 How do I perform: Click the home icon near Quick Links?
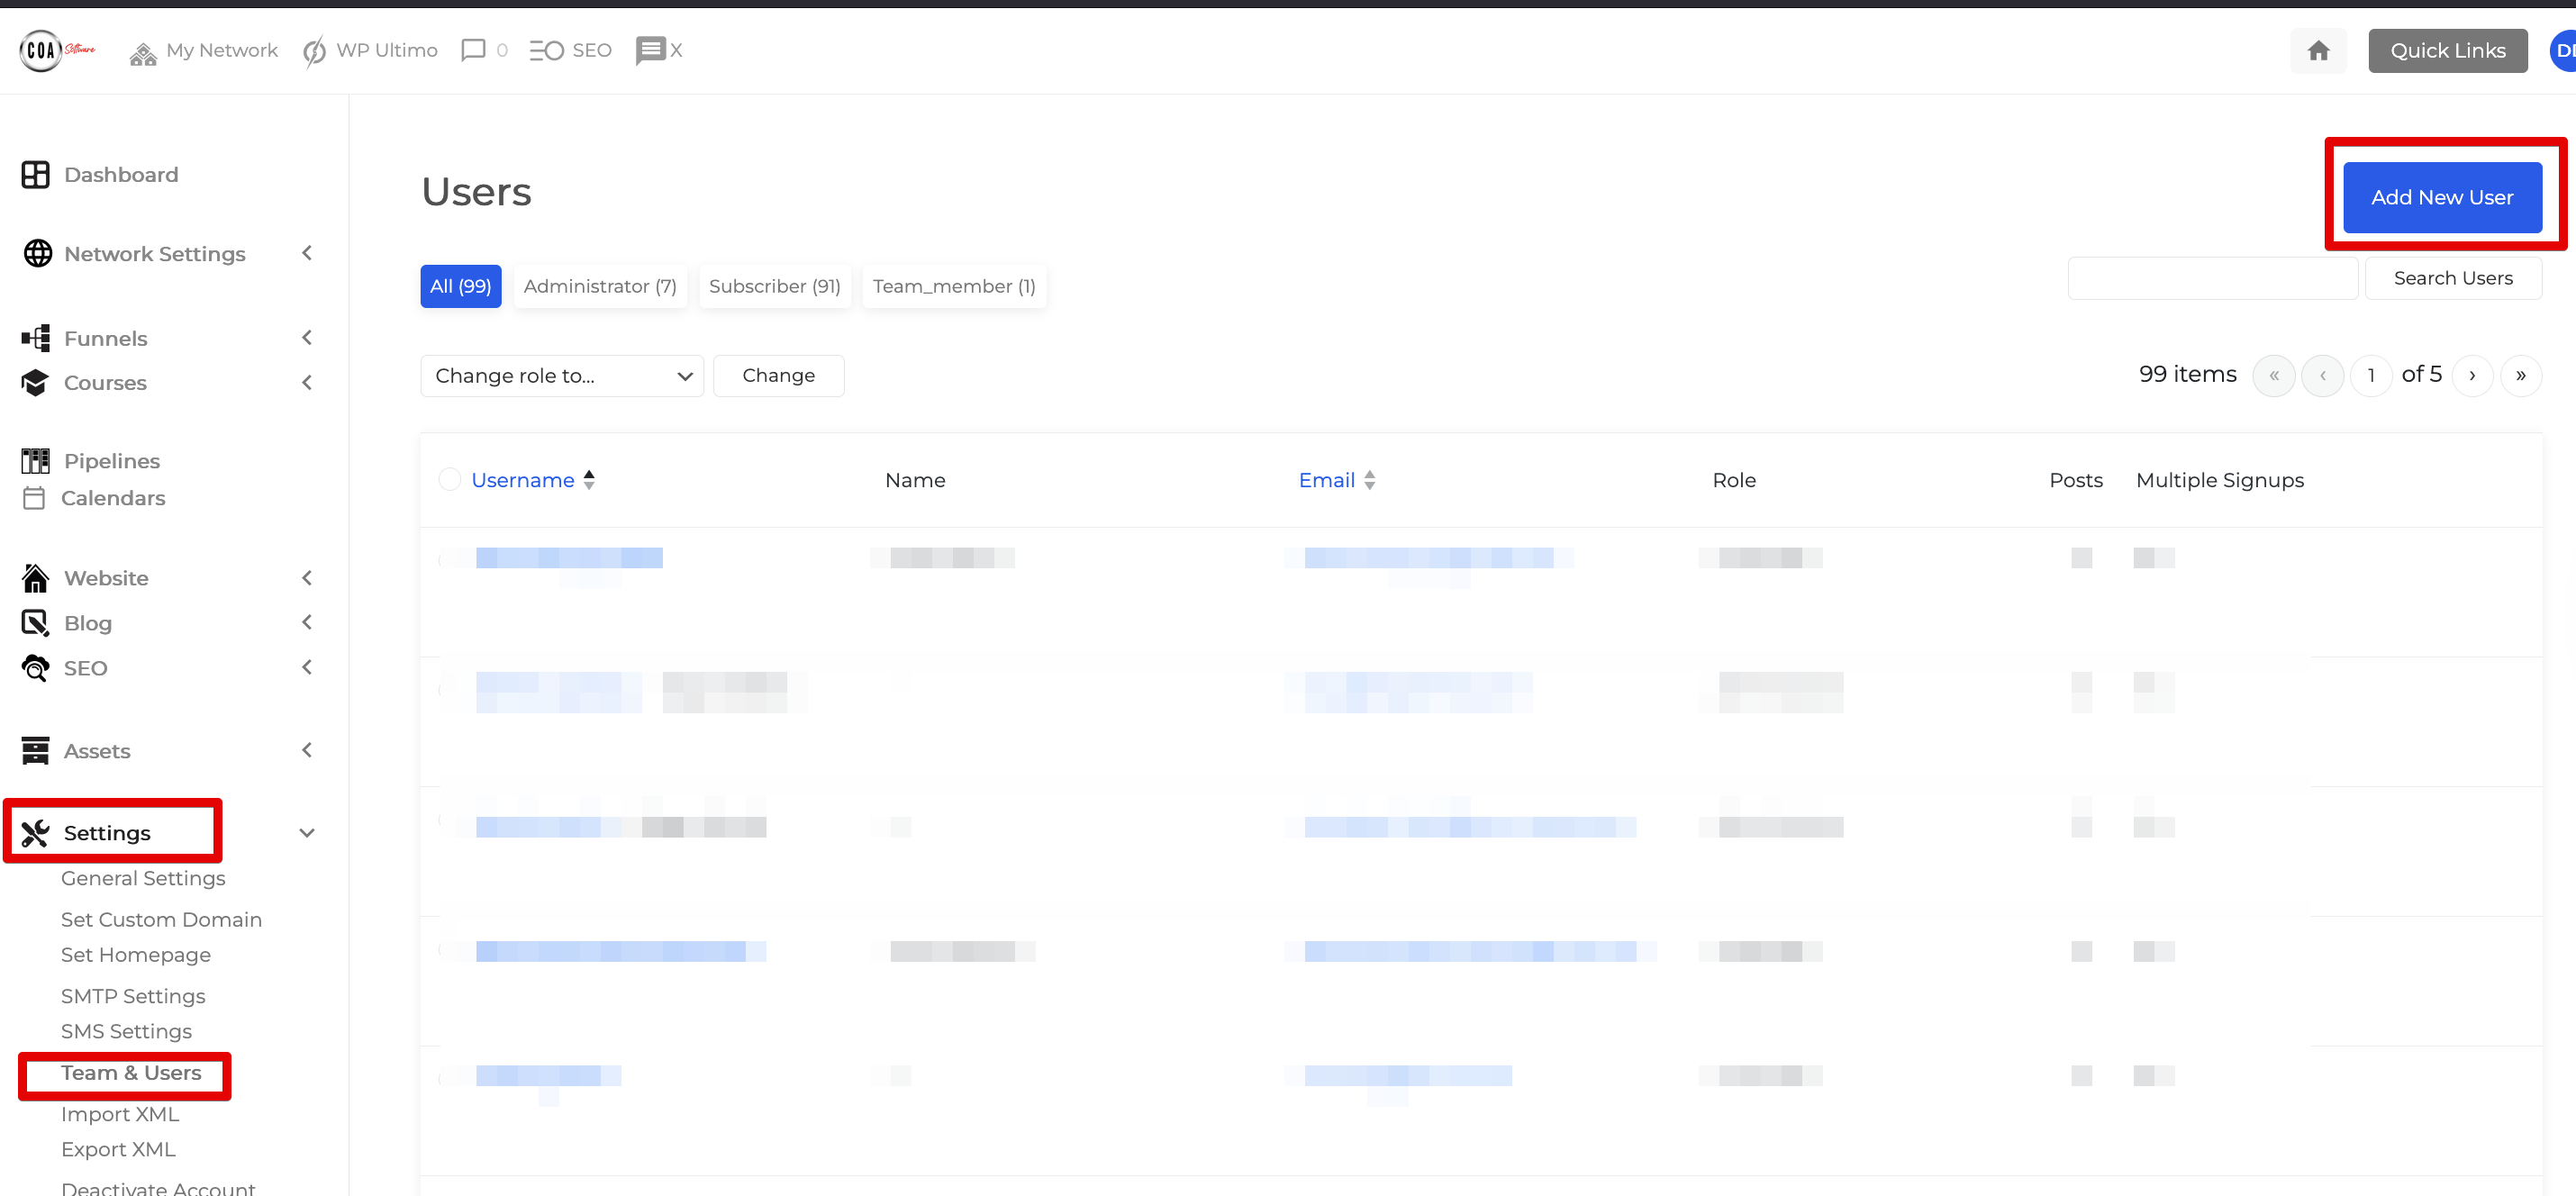pos(2318,50)
